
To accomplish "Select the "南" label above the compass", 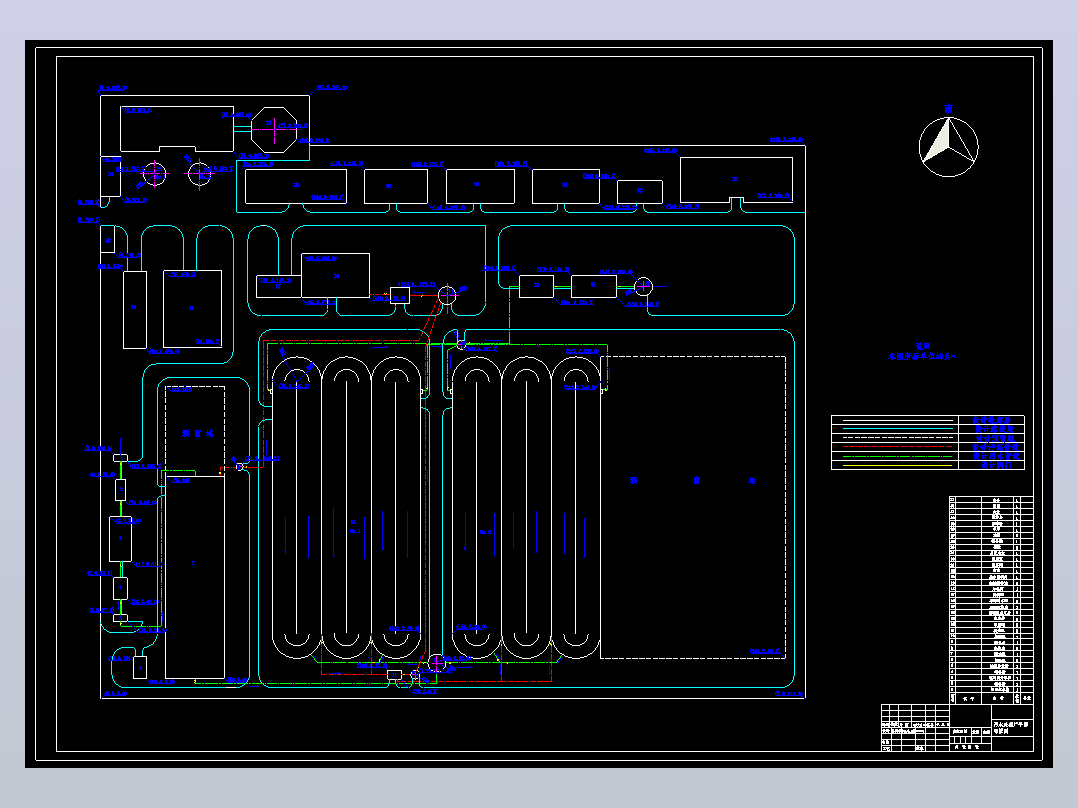I will click(948, 108).
